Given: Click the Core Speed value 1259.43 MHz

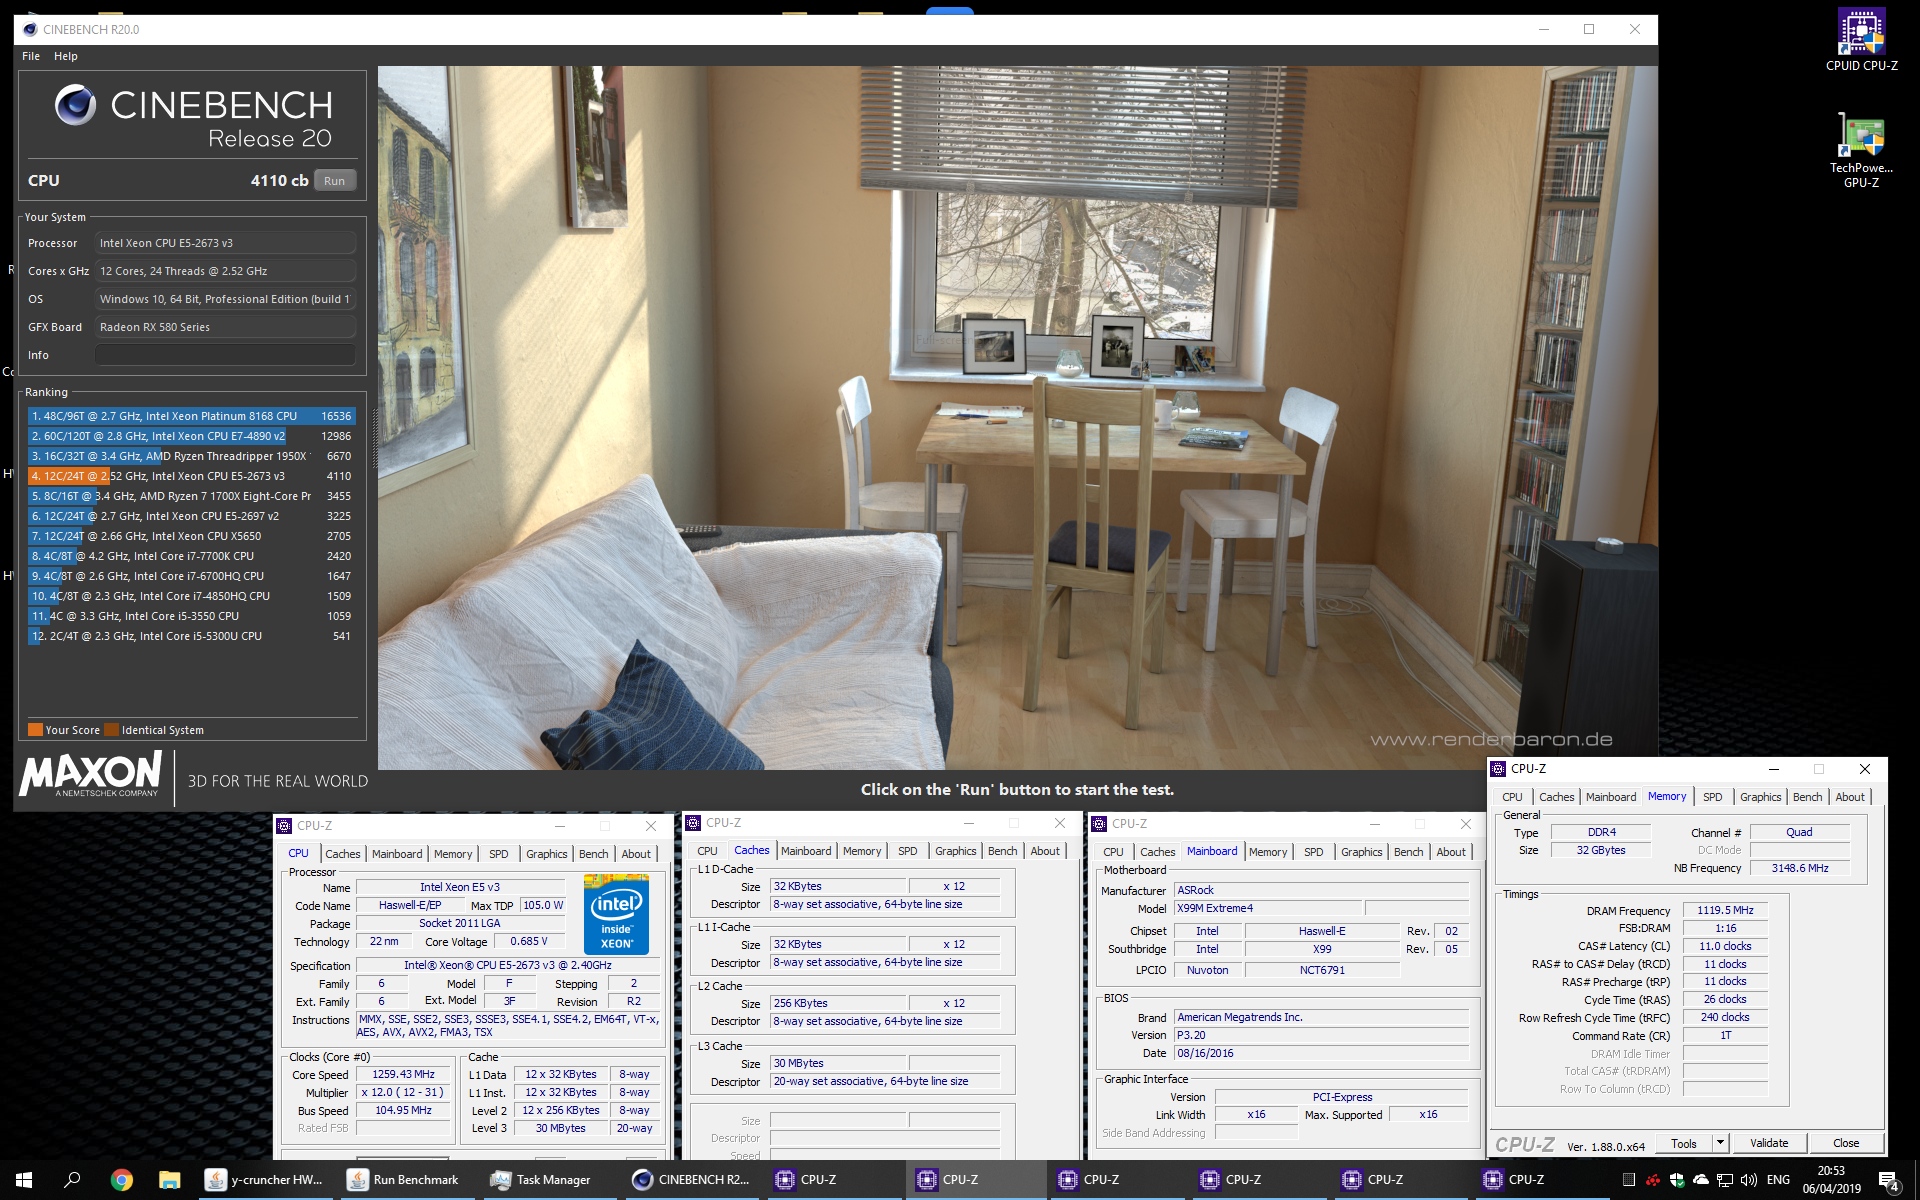Looking at the screenshot, I should tap(404, 1074).
